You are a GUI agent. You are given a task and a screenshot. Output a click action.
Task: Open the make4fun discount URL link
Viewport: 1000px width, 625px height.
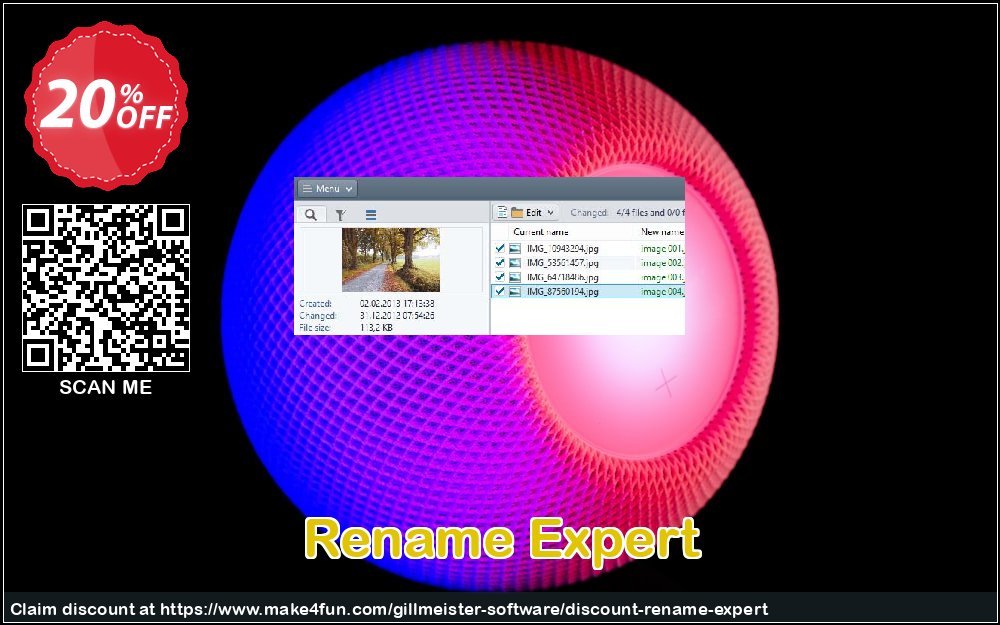[464, 609]
